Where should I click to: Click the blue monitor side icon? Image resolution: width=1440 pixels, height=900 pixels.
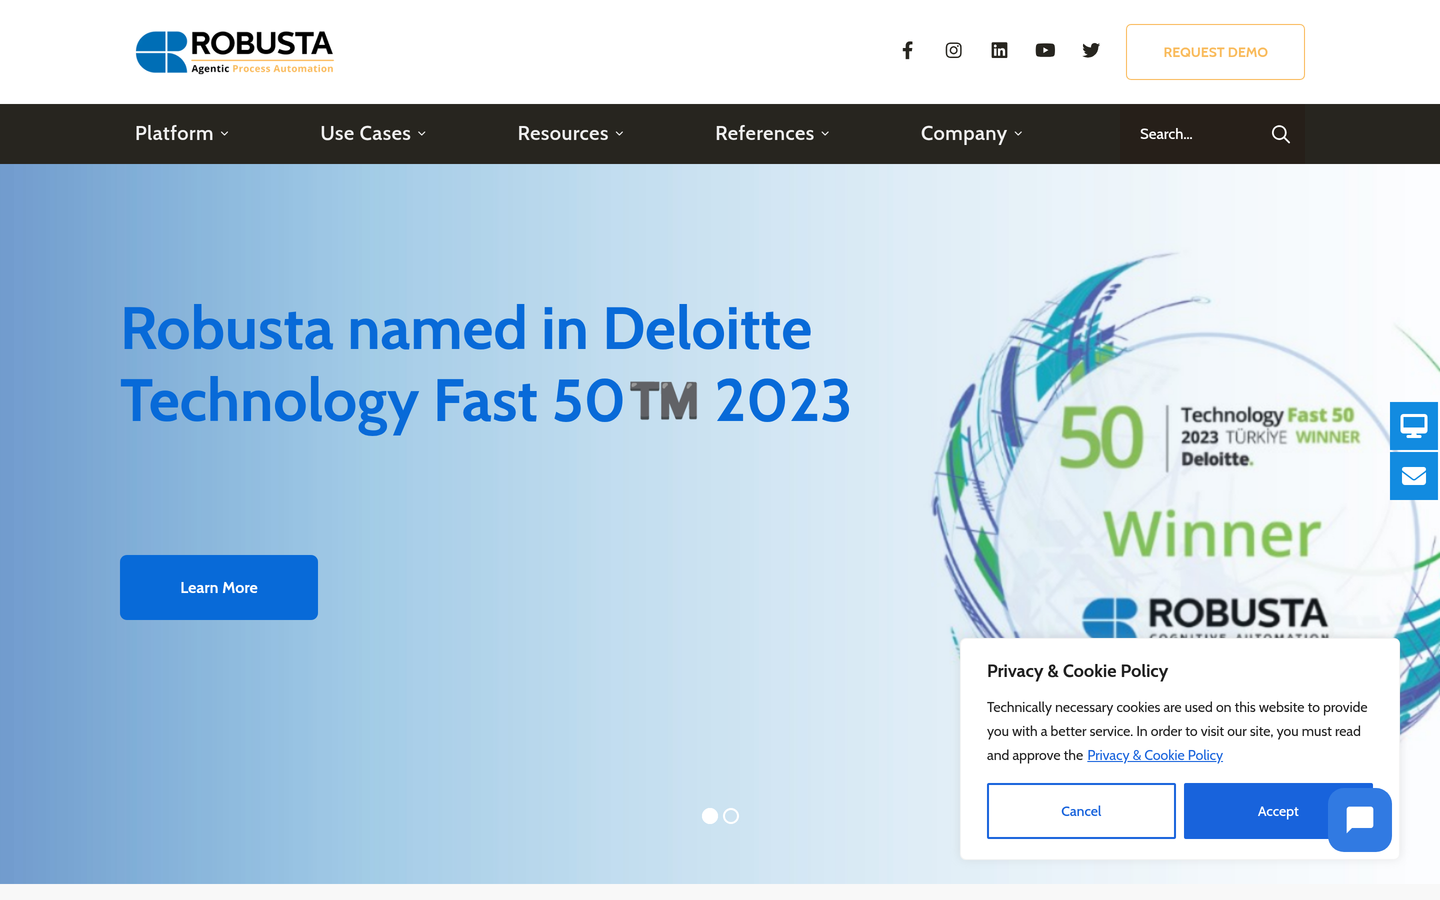1414,426
